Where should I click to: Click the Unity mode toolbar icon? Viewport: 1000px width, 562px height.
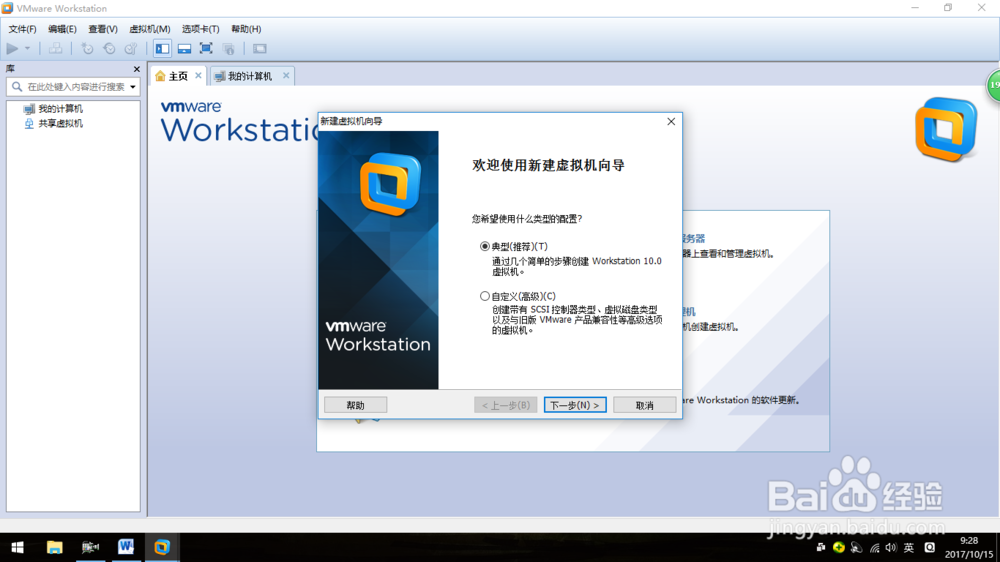pyautogui.click(x=228, y=48)
